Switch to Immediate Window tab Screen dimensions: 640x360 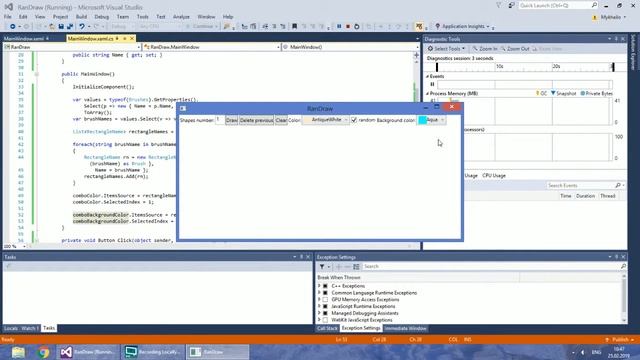coord(405,328)
